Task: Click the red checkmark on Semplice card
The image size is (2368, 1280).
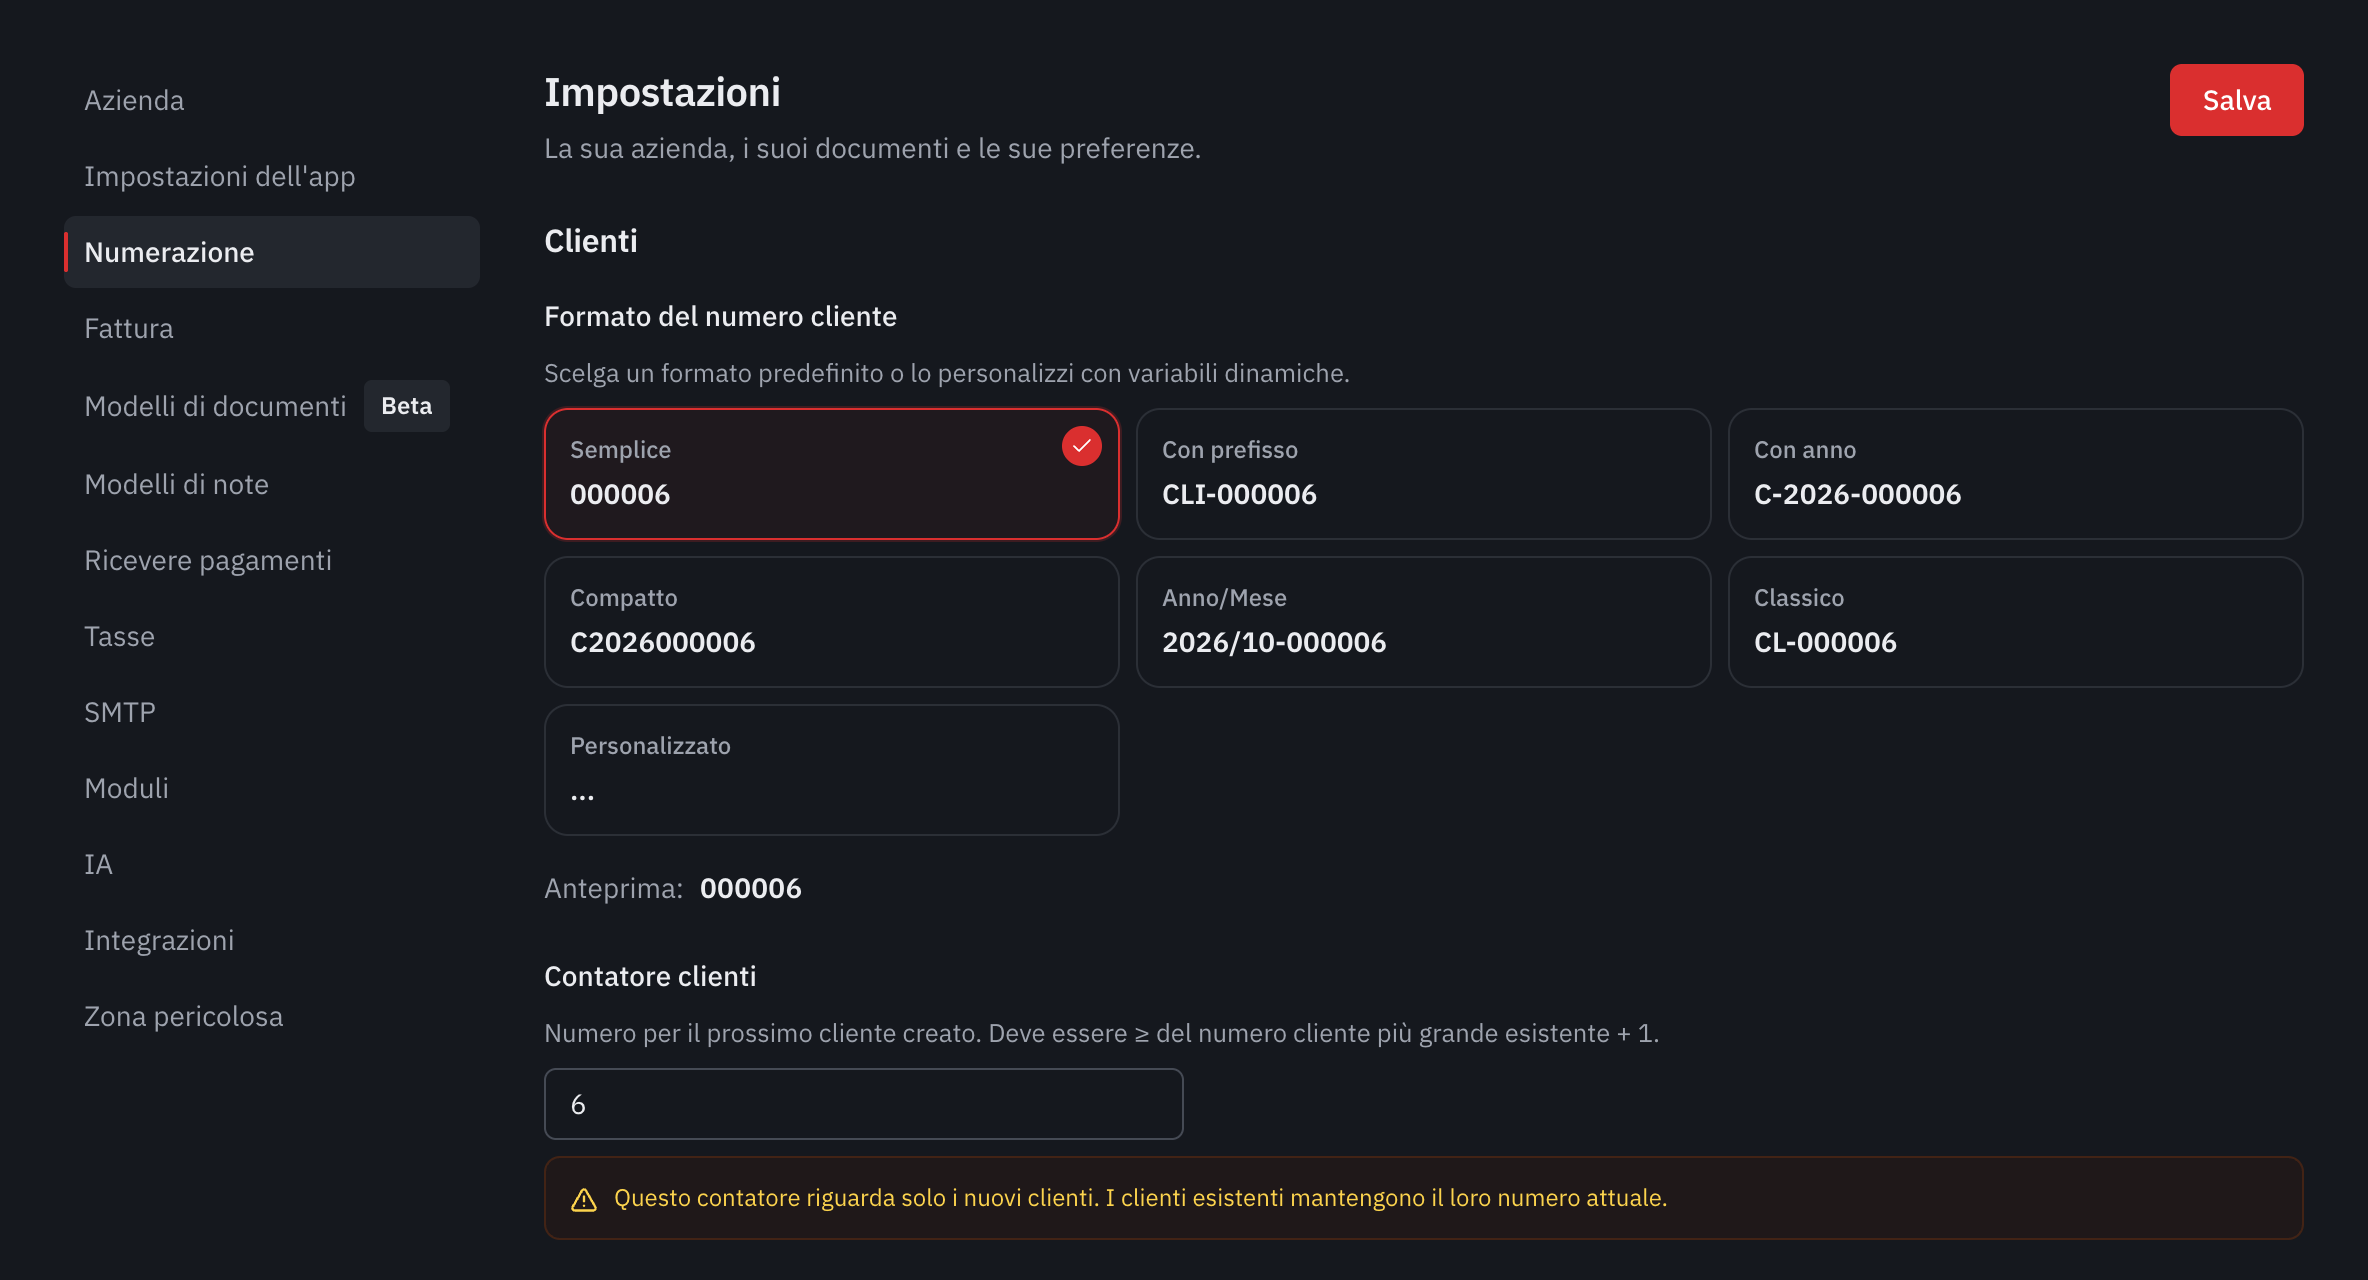Action: coord(1081,446)
